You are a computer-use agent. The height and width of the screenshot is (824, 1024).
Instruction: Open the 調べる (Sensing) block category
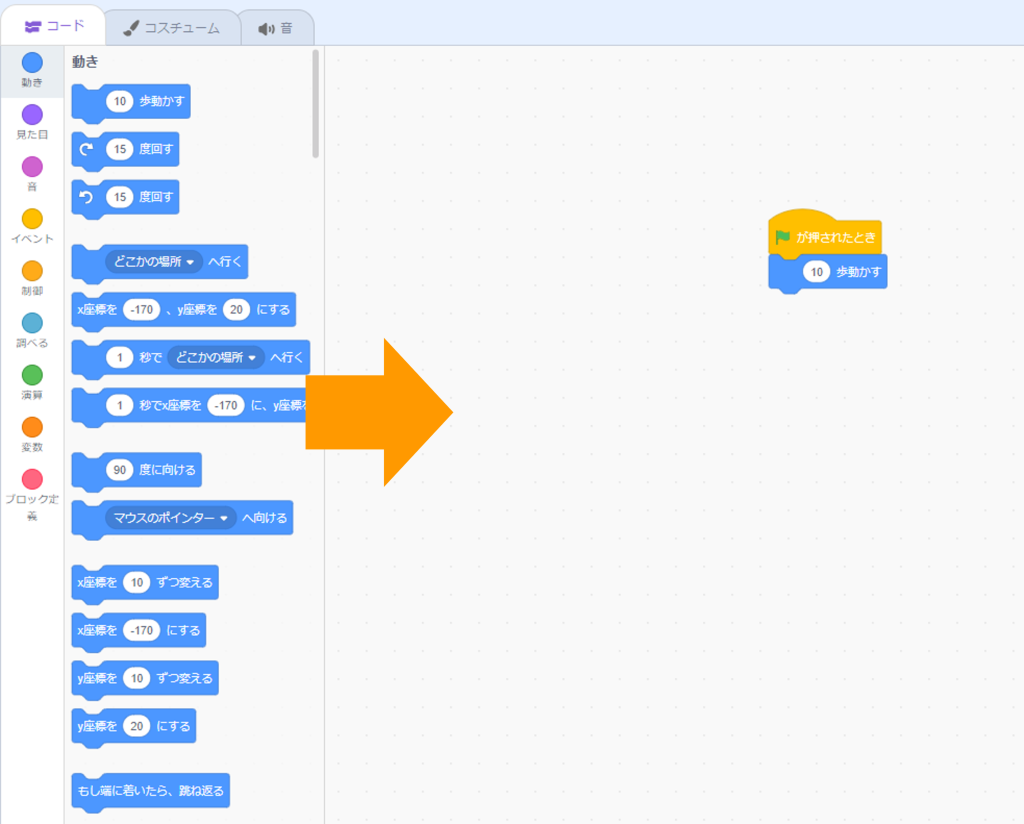32,323
